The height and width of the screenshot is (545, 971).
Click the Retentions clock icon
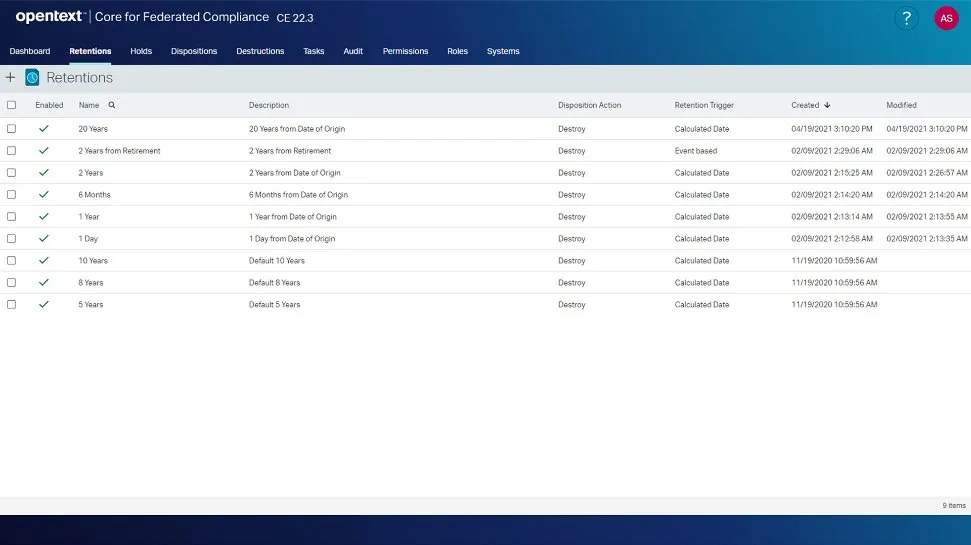click(x=32, y=77)
